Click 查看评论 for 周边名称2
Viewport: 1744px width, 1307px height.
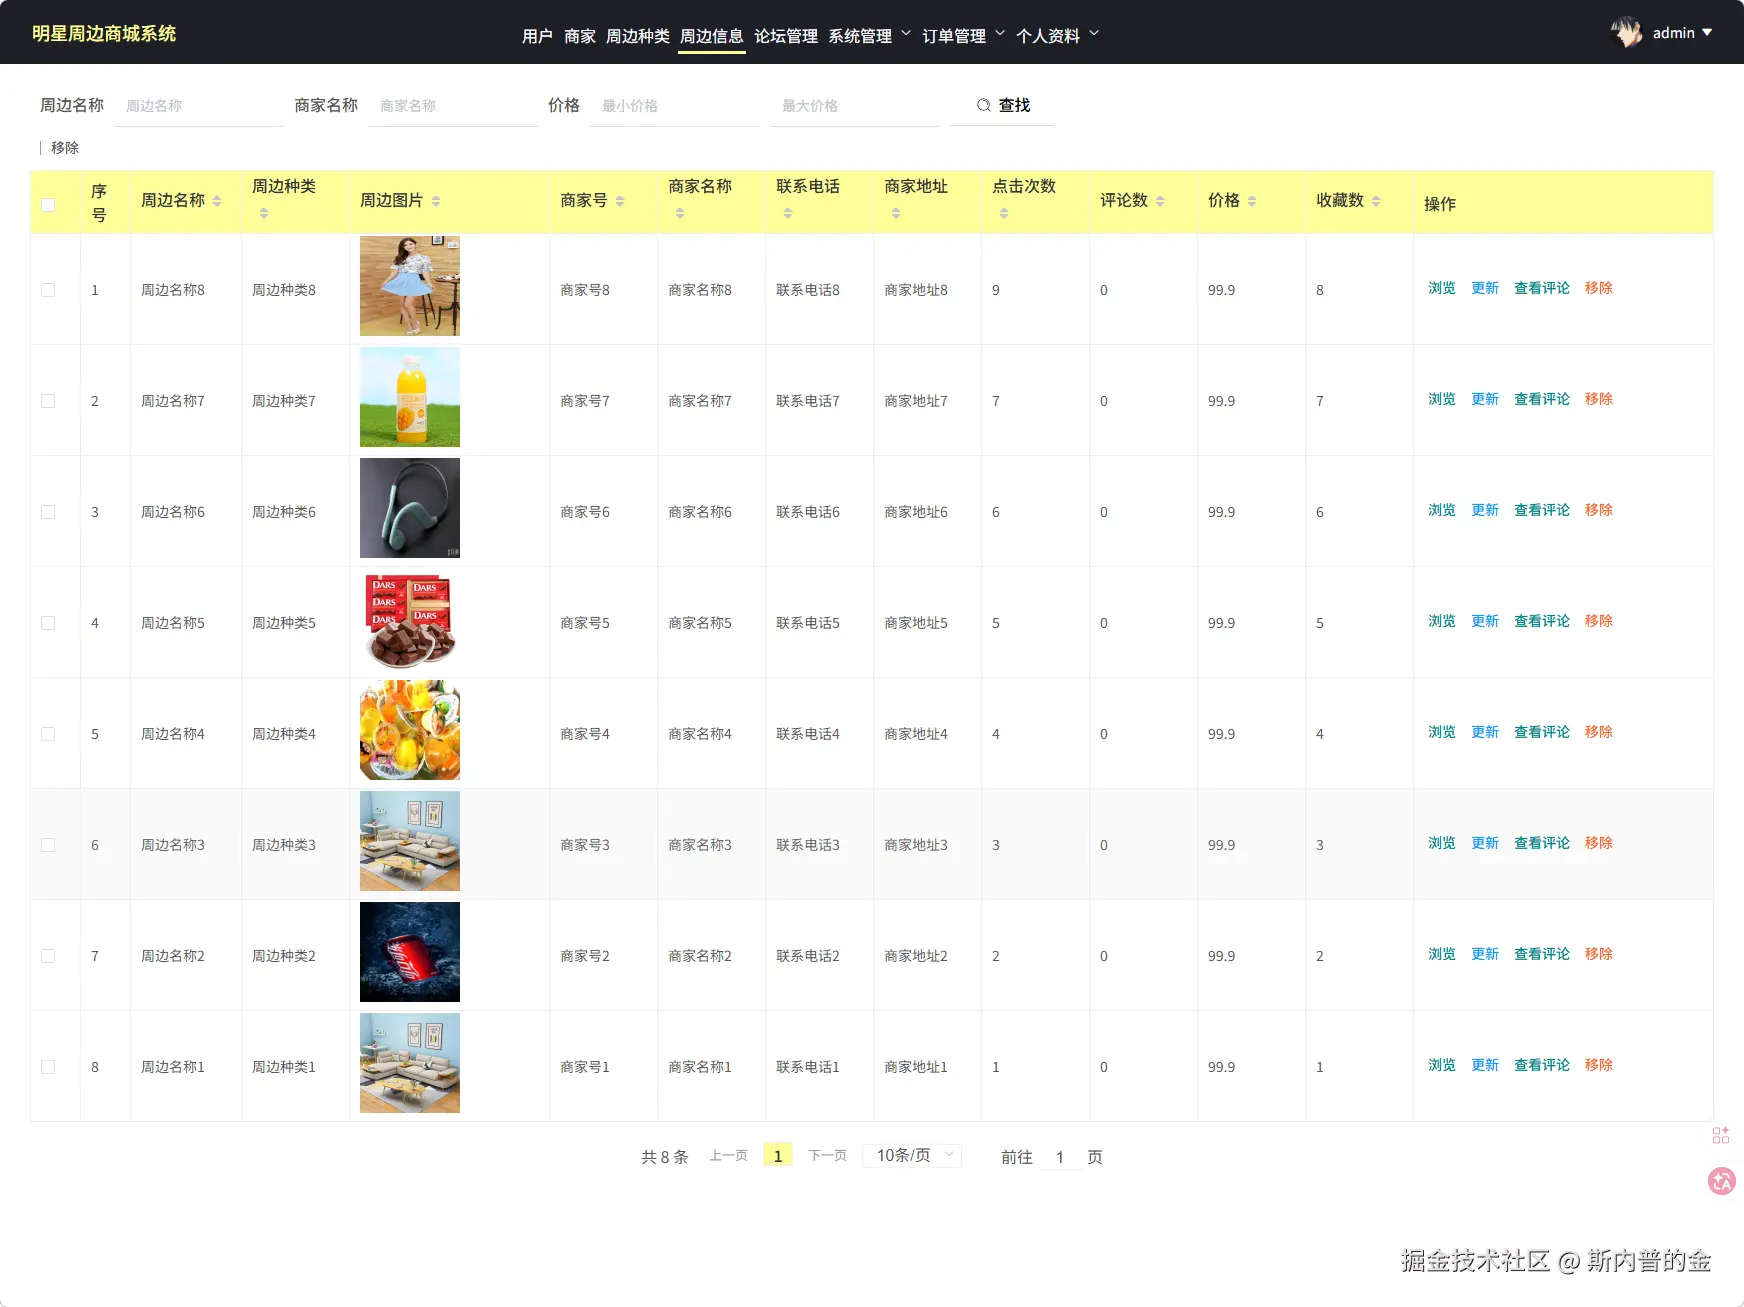click(1542, 954)
